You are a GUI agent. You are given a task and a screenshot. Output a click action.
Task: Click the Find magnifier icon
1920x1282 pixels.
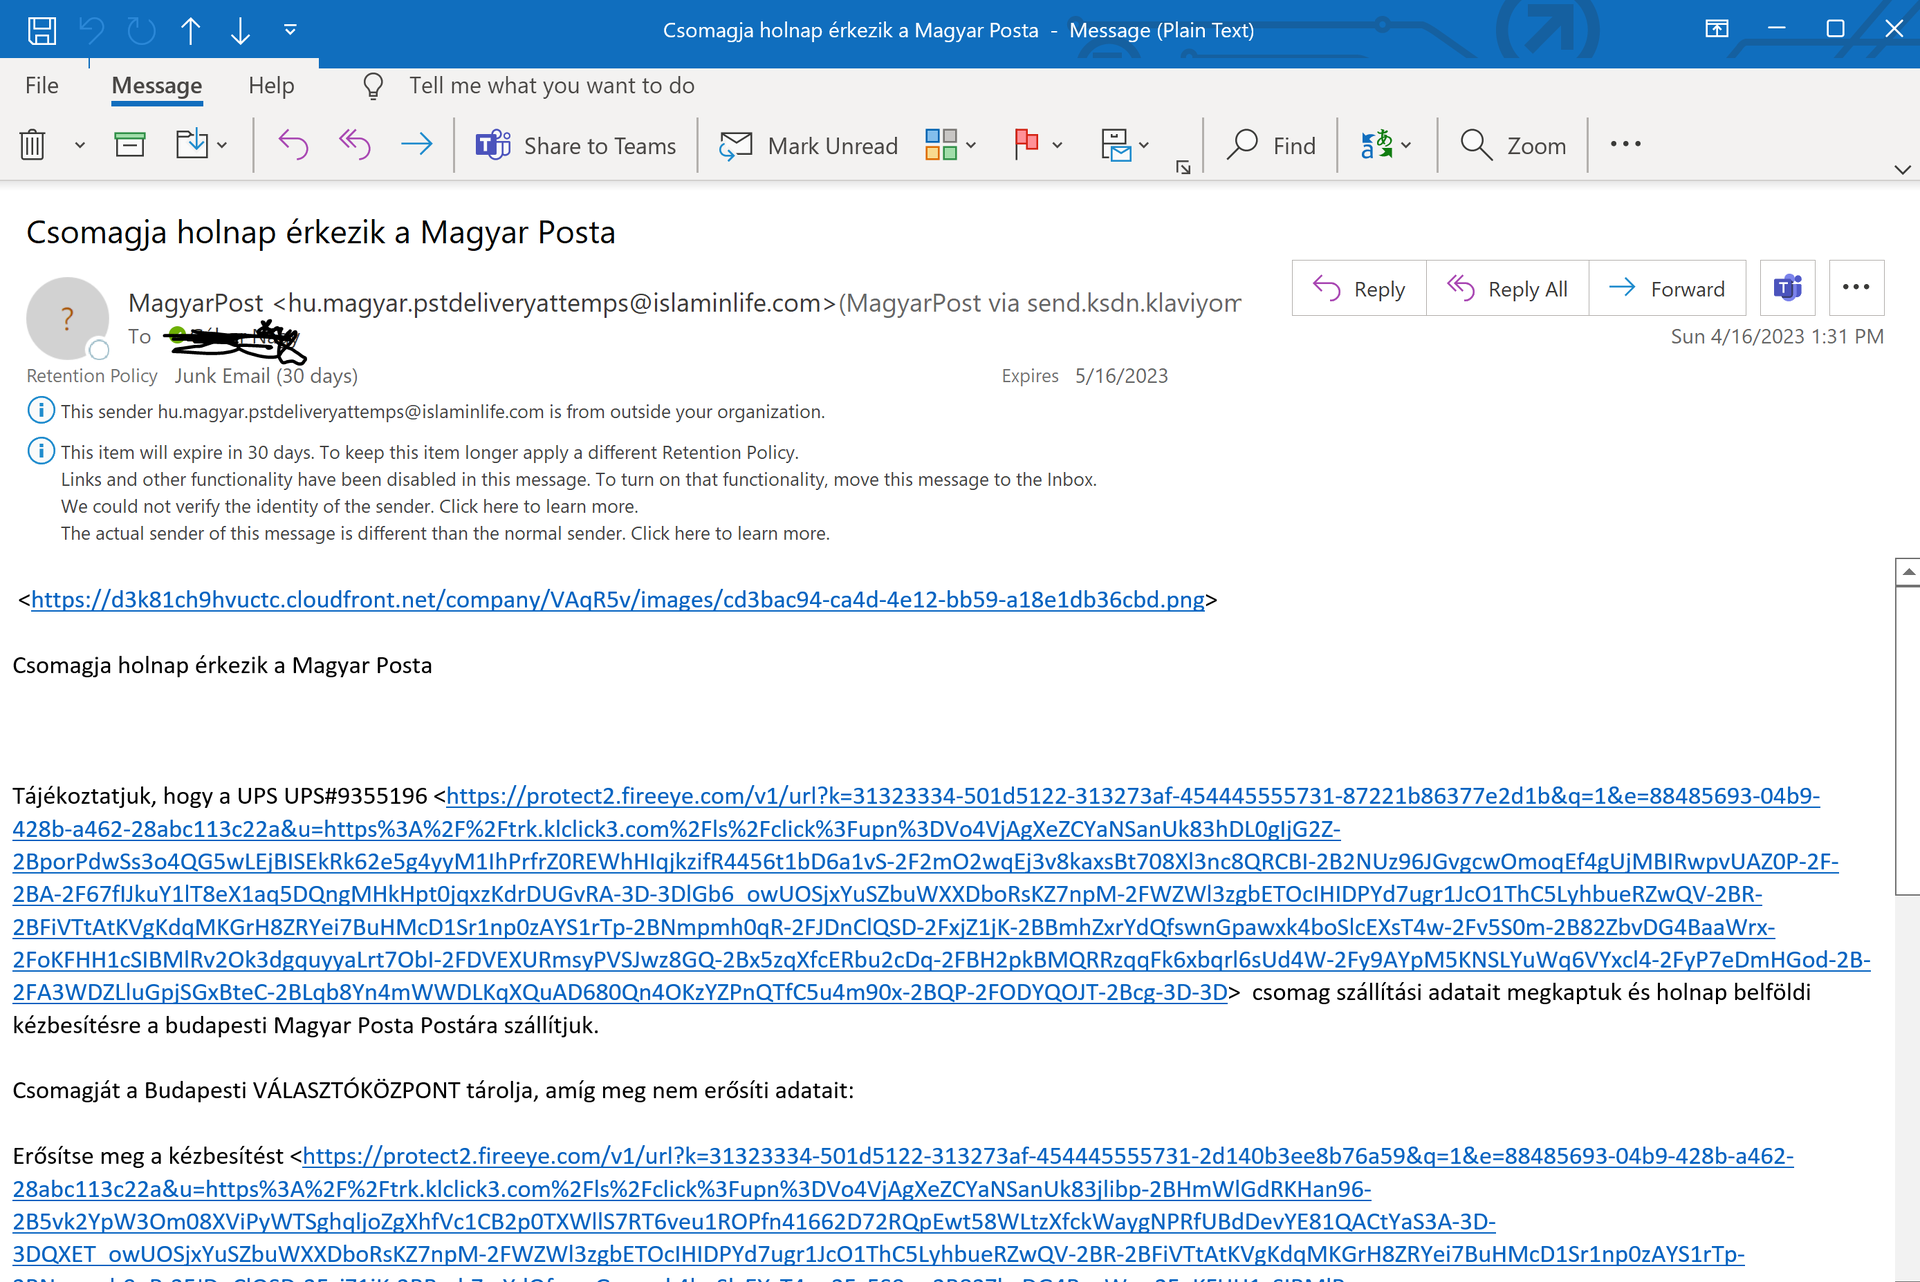point(1242,146)
